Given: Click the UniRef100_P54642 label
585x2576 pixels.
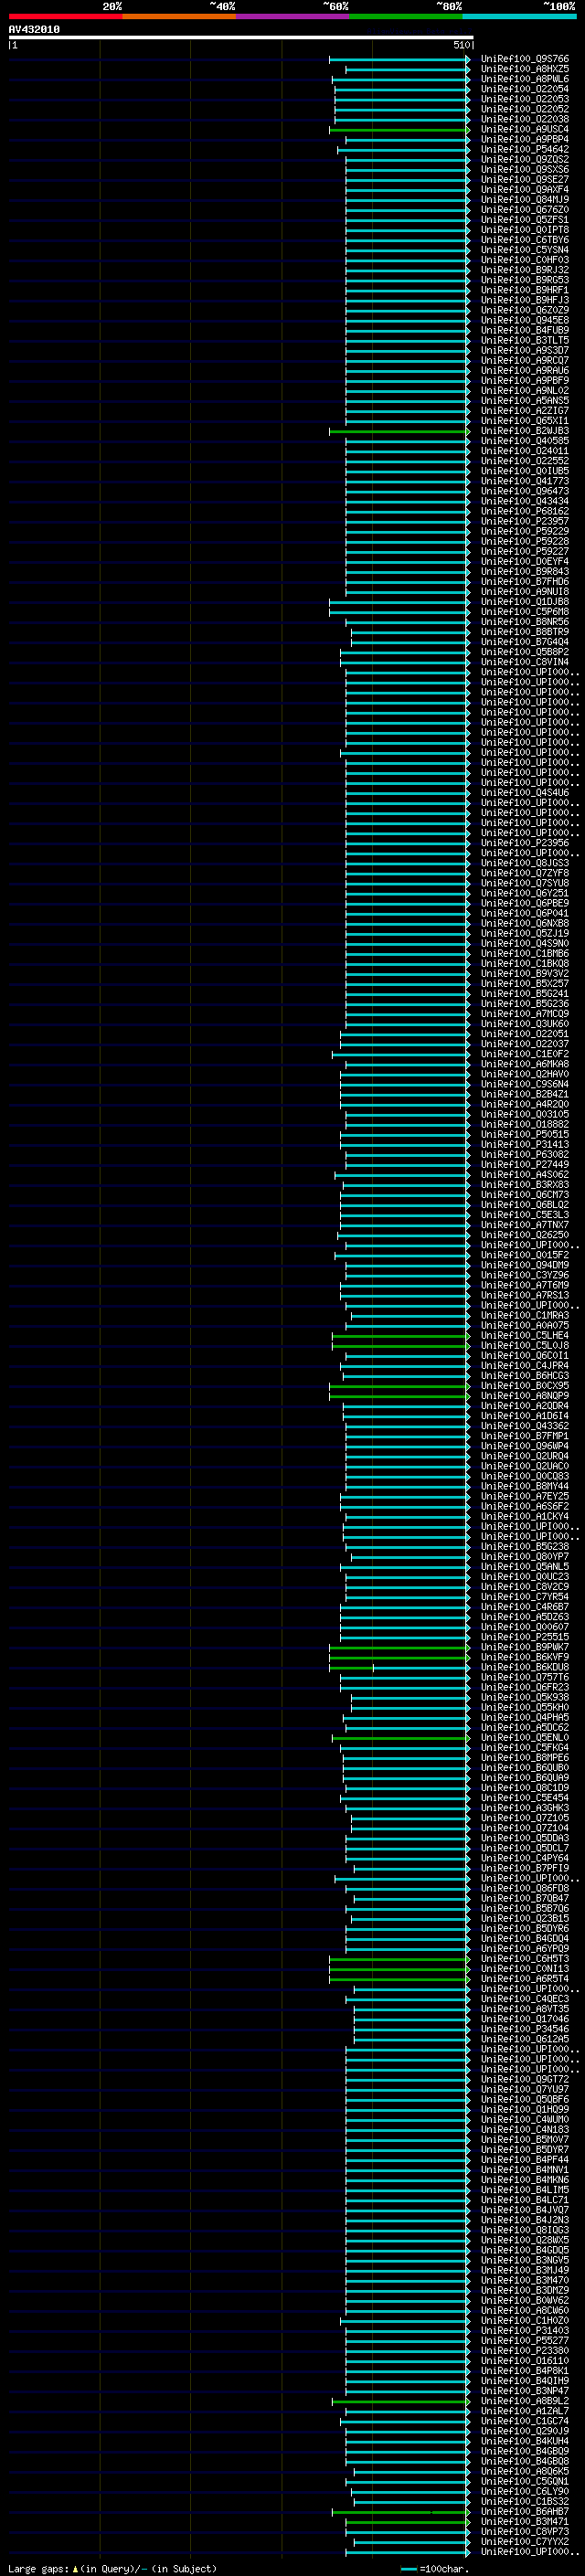Looking at the screenshot, I should click(x=524, y=150).
